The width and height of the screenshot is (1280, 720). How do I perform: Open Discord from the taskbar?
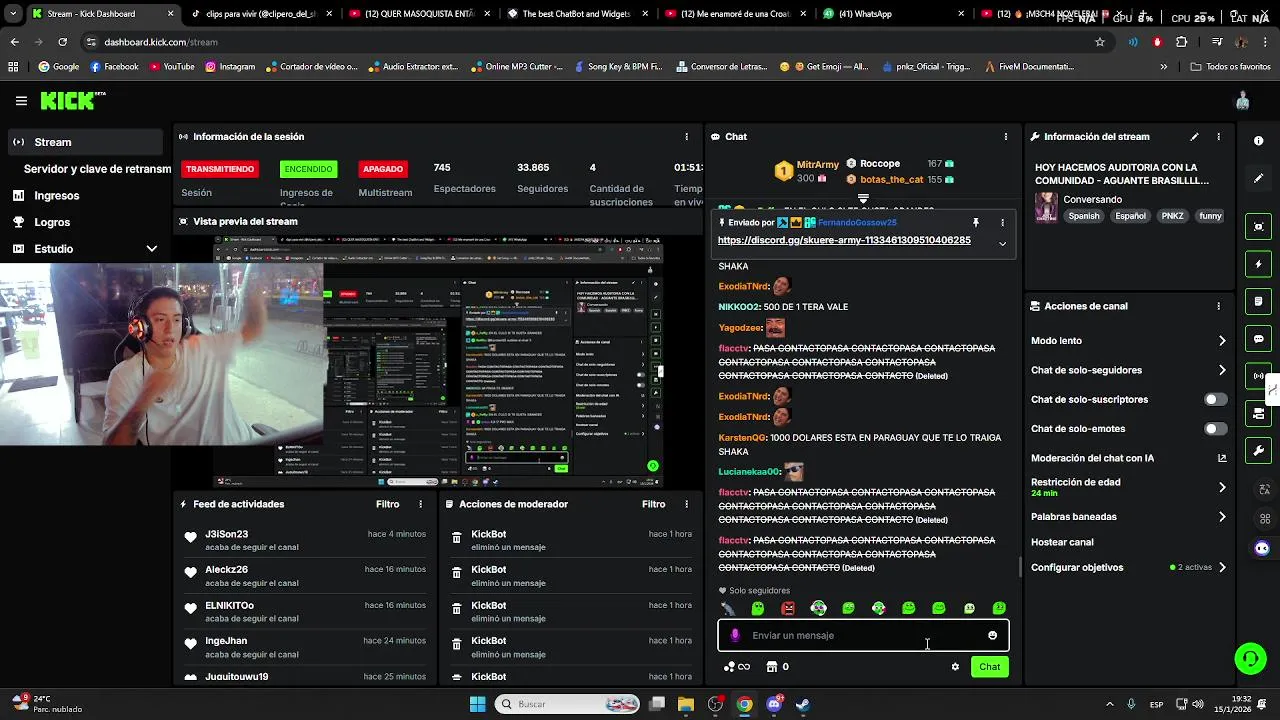pos(774,704)
